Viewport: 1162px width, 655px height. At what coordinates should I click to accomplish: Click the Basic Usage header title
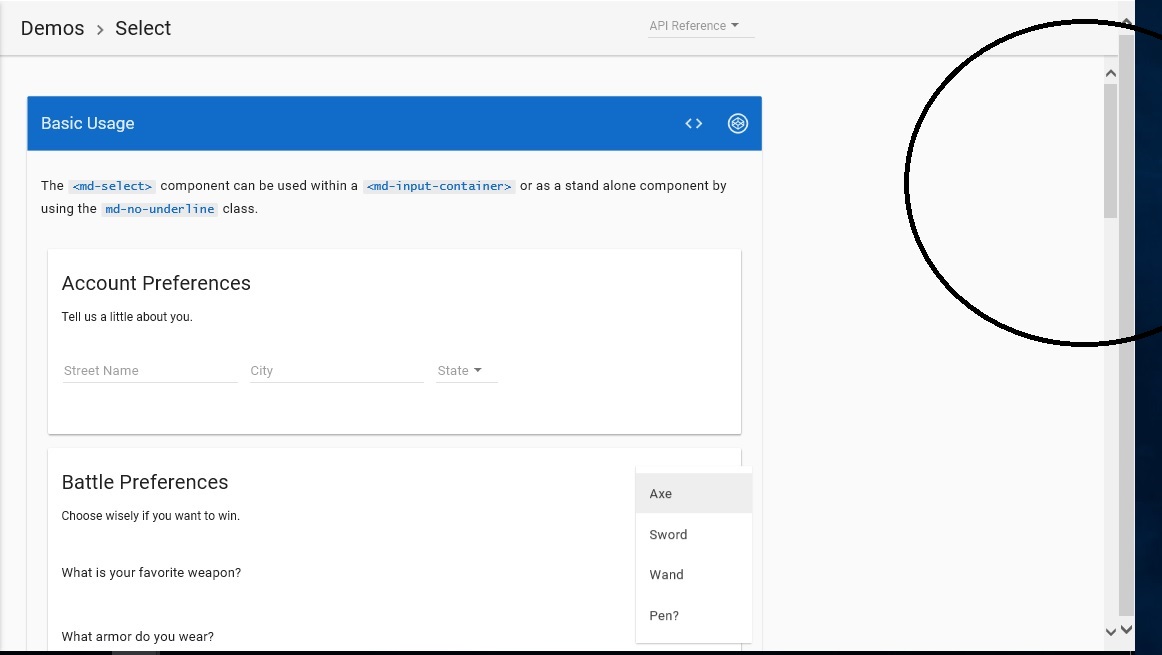pyautogui.click(x=87, y=124)
